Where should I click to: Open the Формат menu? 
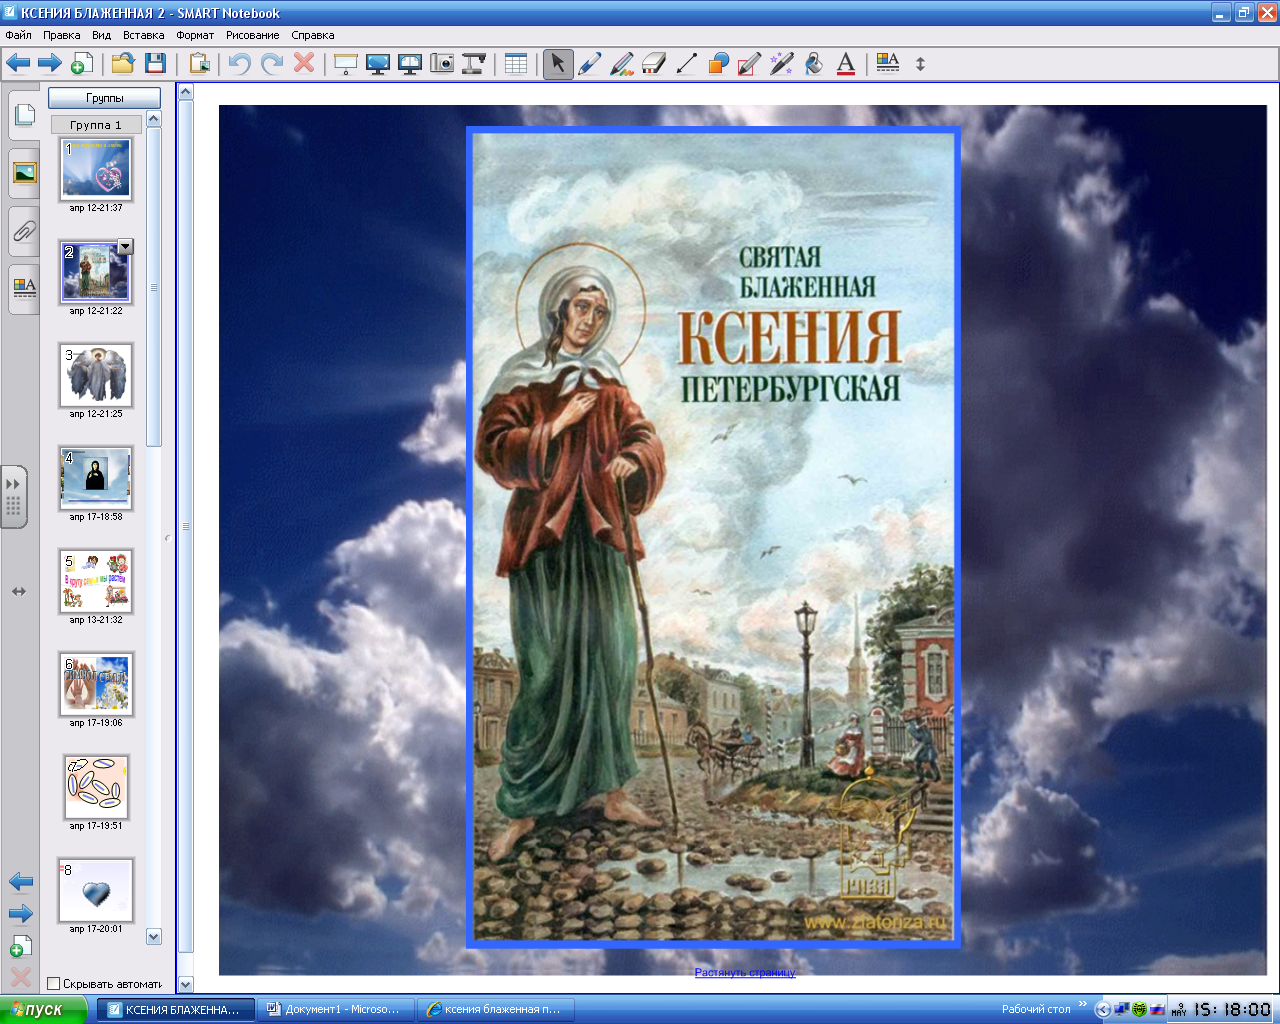pyautogui.click(x=195, y=35)
